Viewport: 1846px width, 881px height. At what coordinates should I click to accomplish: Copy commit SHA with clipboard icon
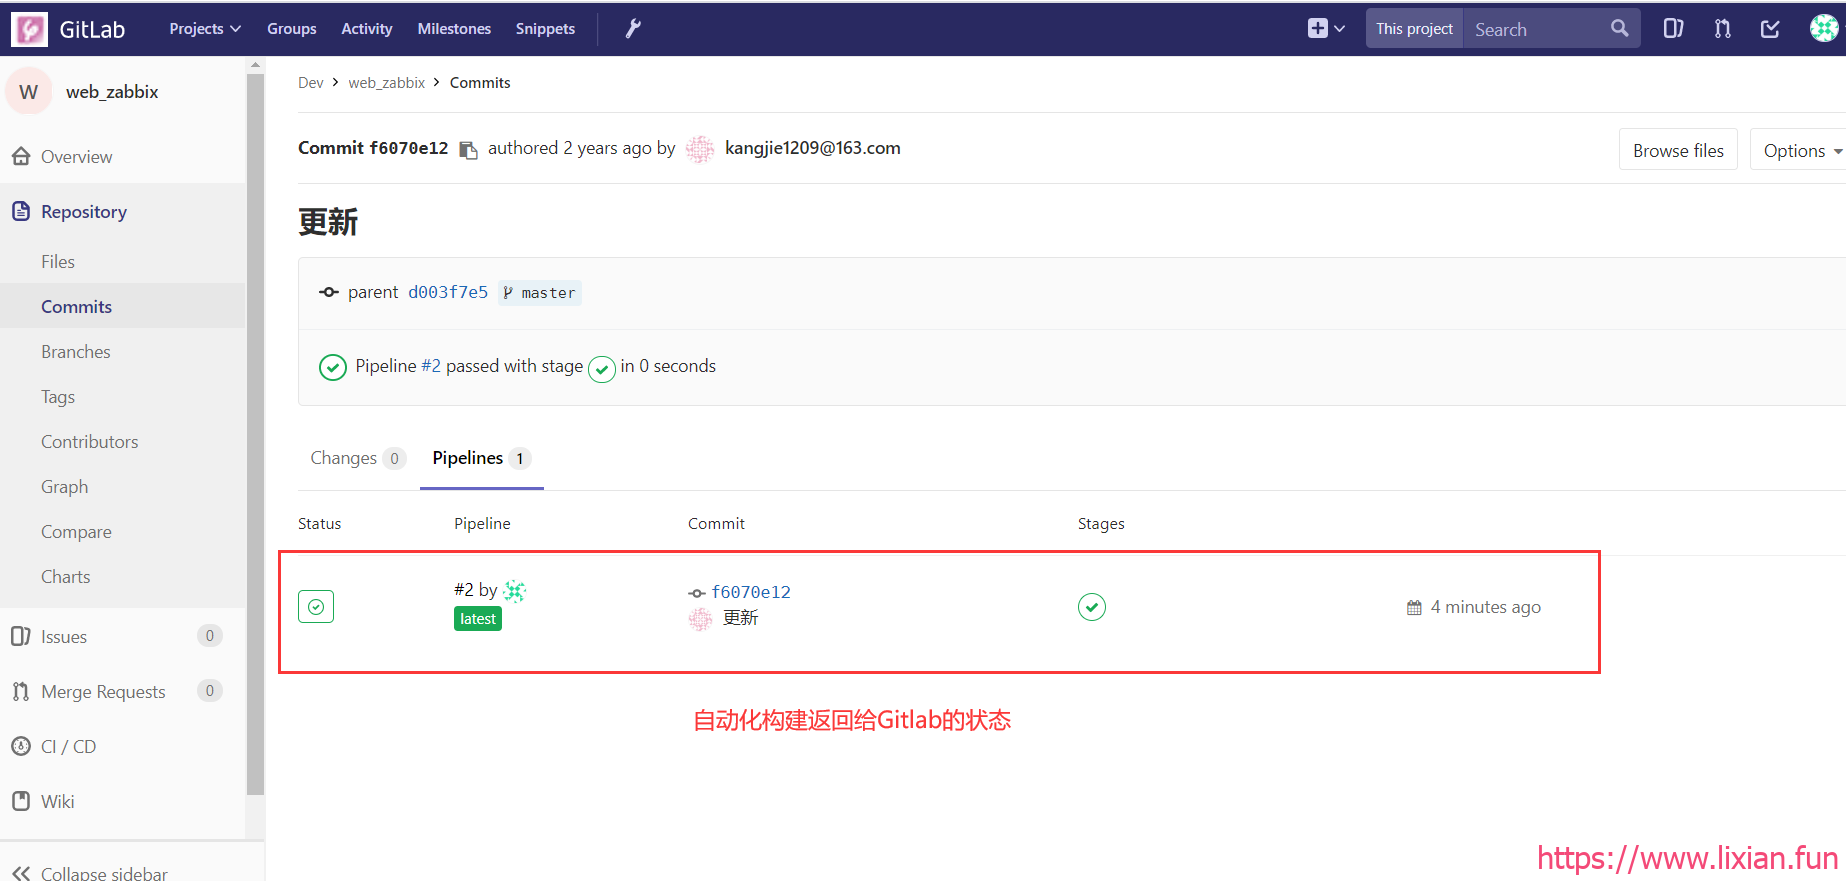[468, 150]
